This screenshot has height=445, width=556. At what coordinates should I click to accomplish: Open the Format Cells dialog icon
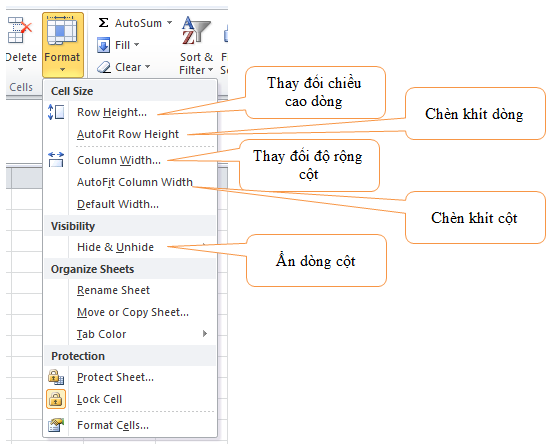pyautogui.click(x=56, y=425)
